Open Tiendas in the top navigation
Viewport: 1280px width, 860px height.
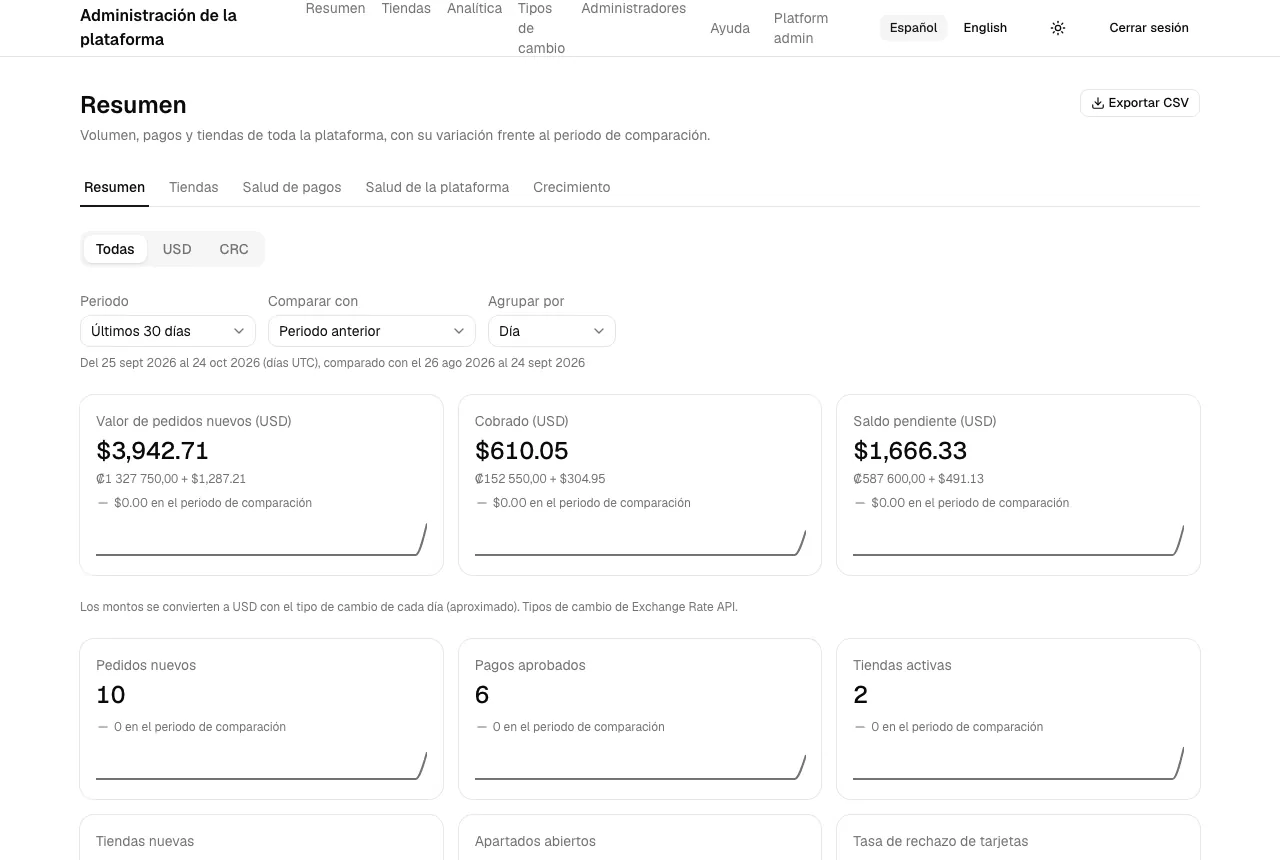406,8
